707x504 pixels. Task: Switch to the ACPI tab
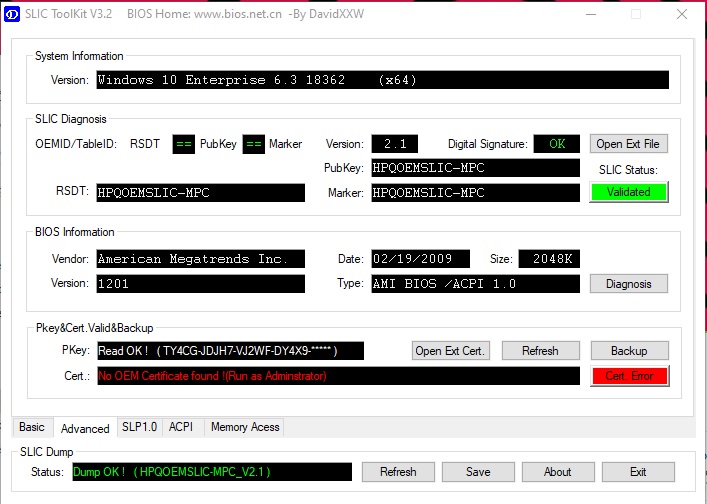(181, 427)
